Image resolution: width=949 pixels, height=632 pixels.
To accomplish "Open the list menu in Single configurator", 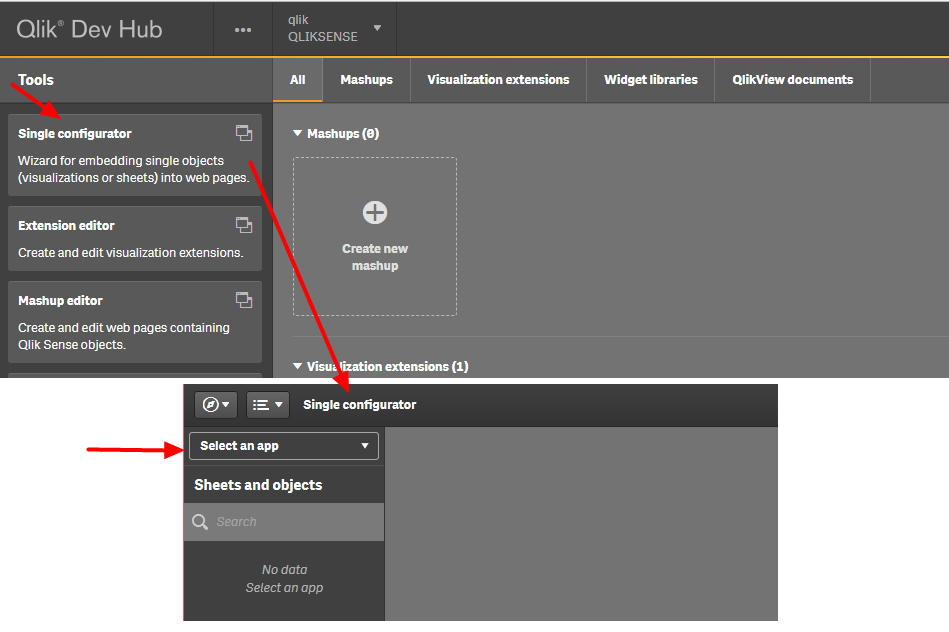I will point(268,404).
